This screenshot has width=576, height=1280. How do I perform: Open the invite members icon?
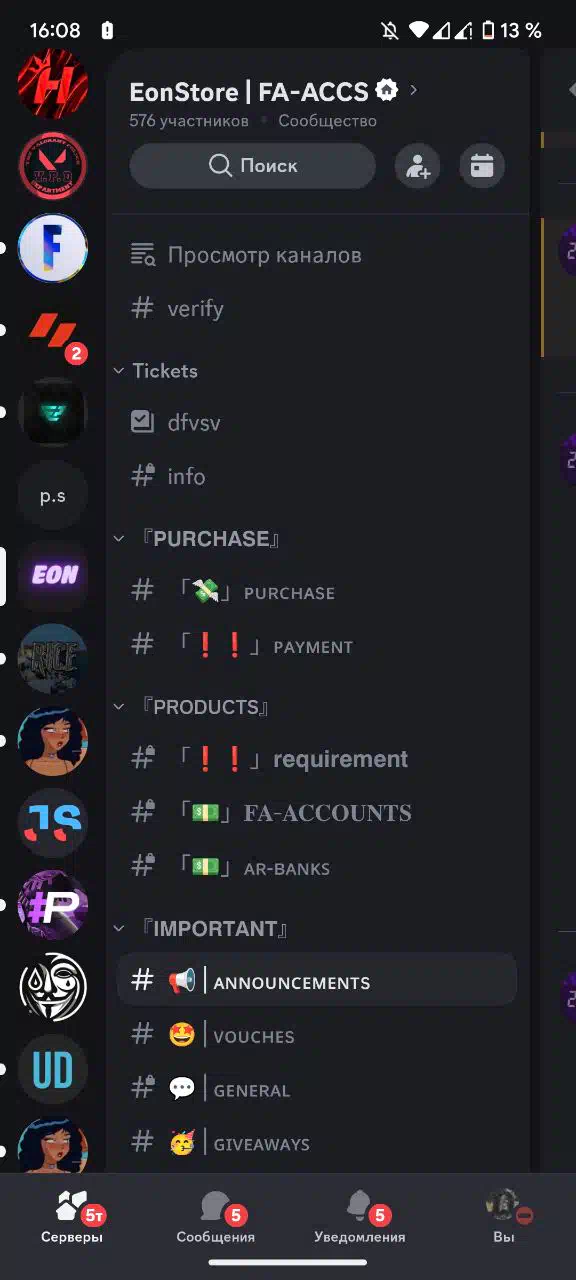417,166
